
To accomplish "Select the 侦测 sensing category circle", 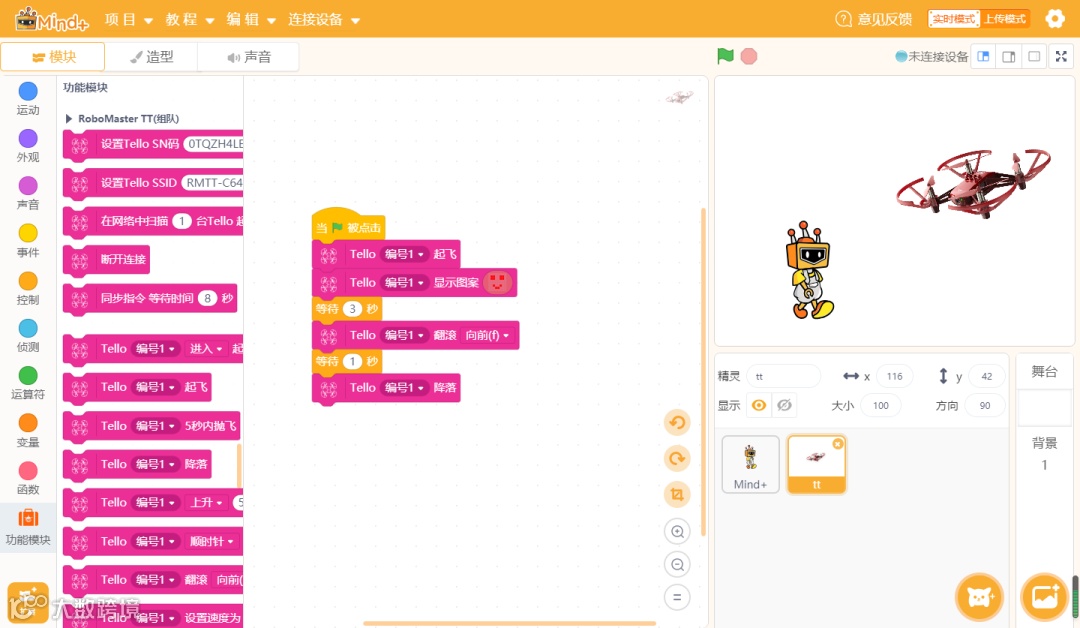I will [28, 328].
